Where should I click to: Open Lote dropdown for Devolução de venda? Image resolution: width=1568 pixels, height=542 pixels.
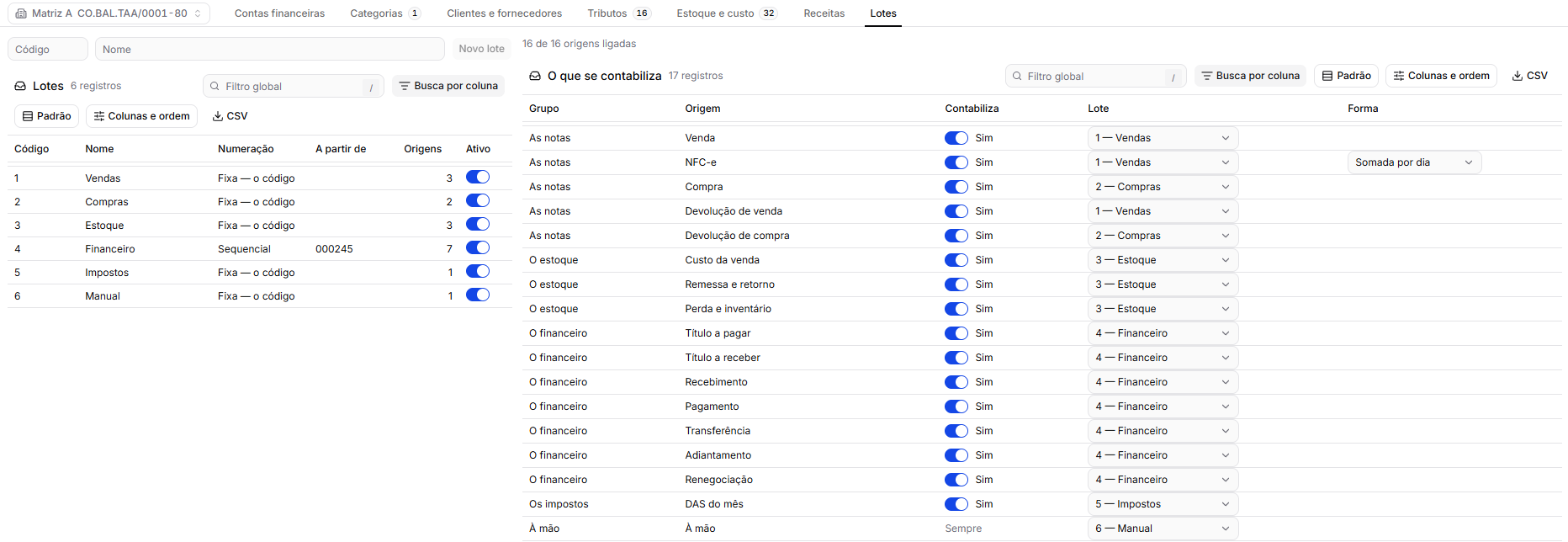tap(1163, 211)
